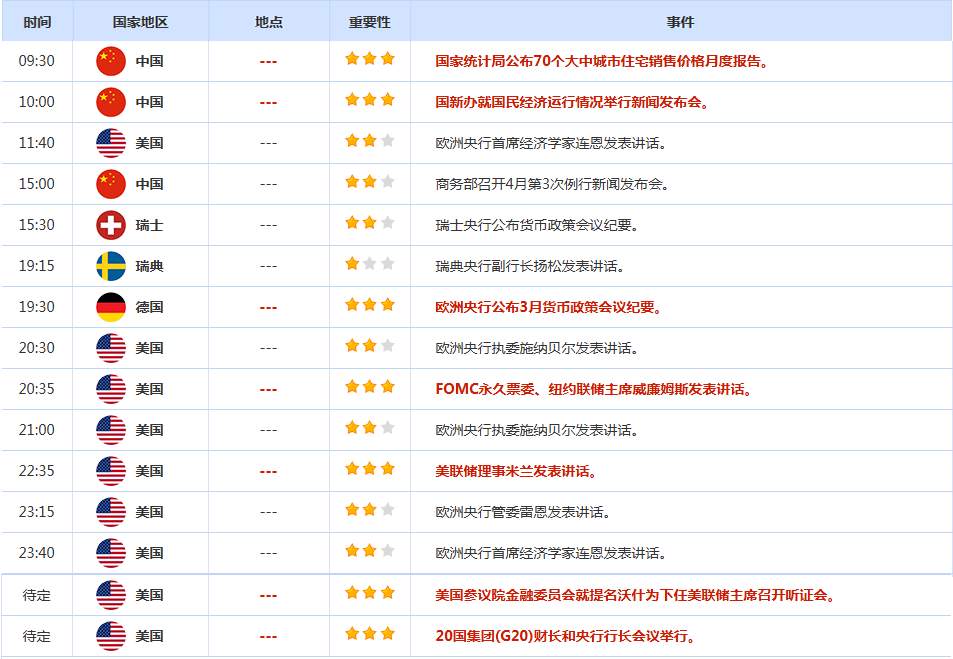Viewport: 953px width, 659px height.
Task: Toggle the grayed star in the 15:30 Swiss row
Action: click(x=389, y=223)
